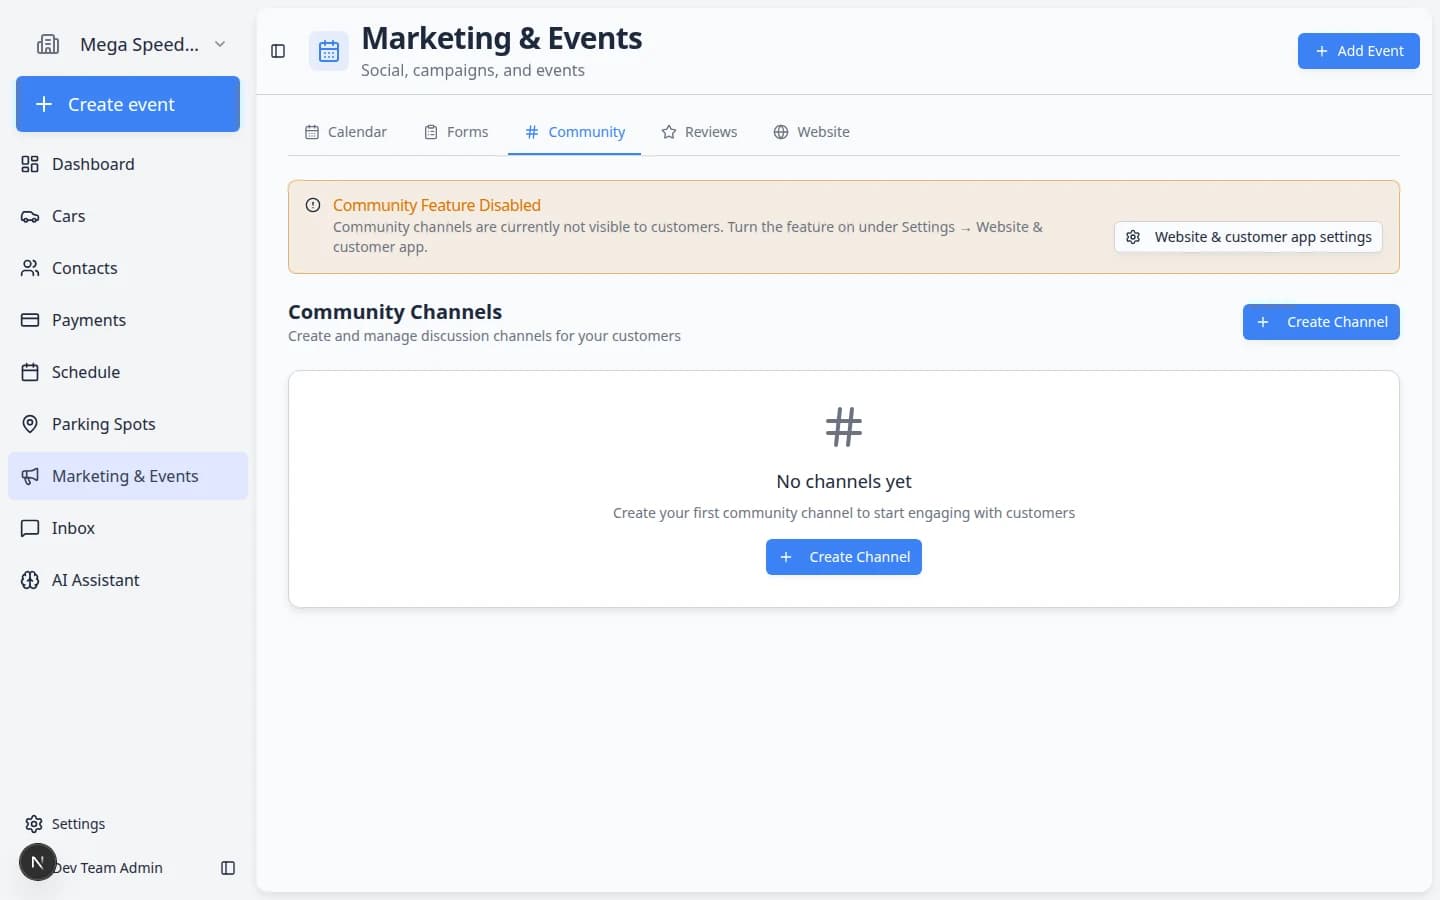This screenshot has width=1440, height=900.
Task: Toggle sidebar with the header panel icon
Action: [278, 51]
